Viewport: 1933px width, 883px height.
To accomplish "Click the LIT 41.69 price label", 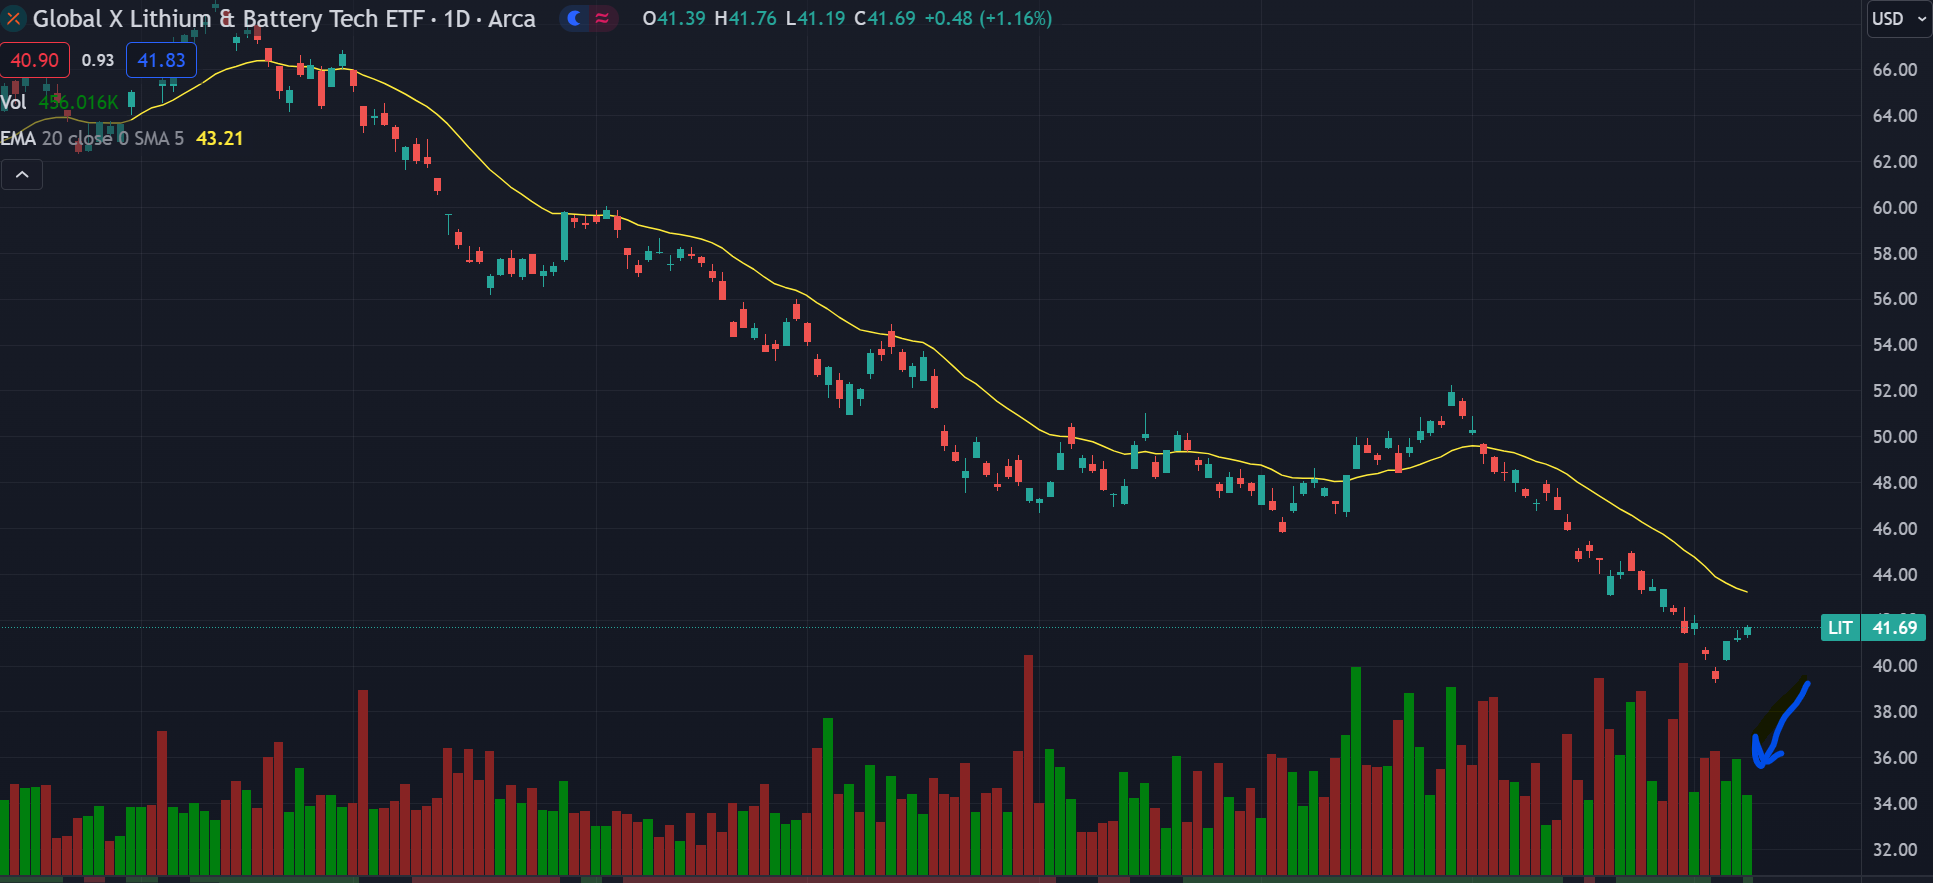I will tap(1873, 628).
